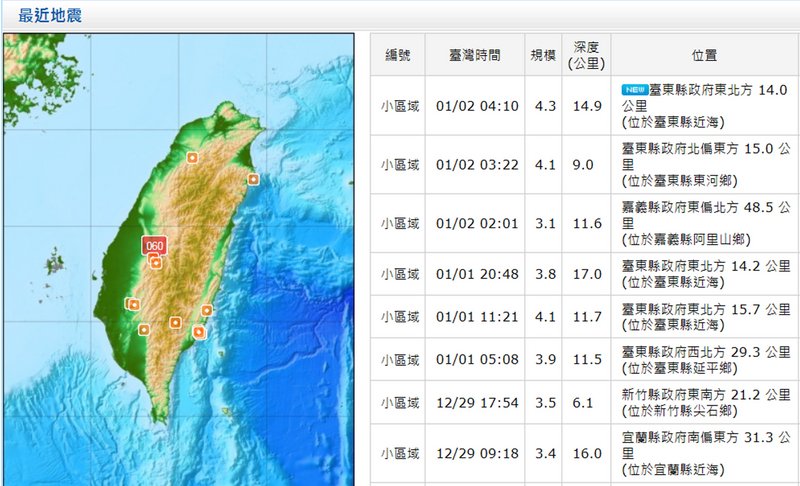The image size is (800, 486).
Task: Click 小區域 in the 12/29 09:18 row
Action: (x=399, y=453)
